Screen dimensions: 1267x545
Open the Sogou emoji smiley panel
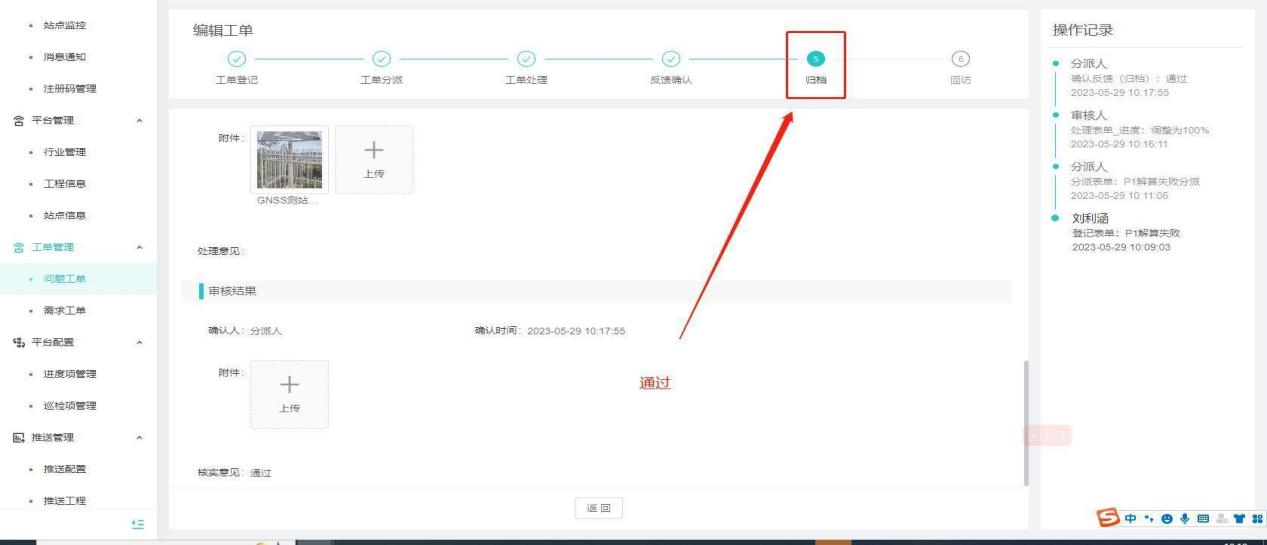coord(1169,518)
